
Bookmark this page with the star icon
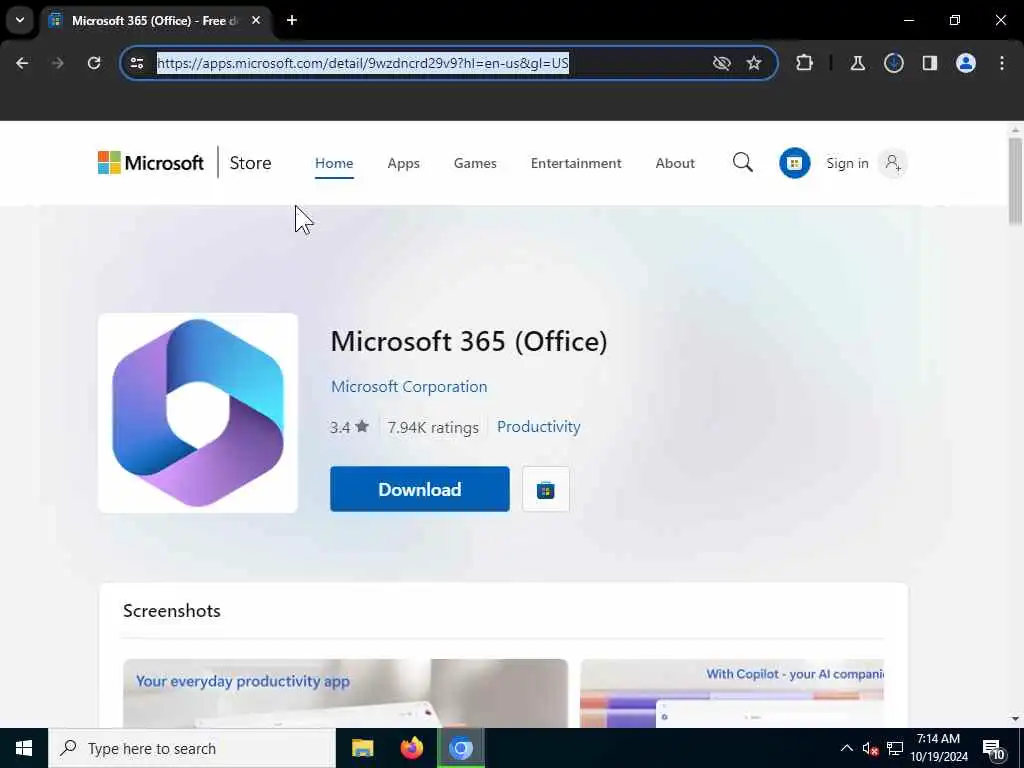[x=754, y=63]
